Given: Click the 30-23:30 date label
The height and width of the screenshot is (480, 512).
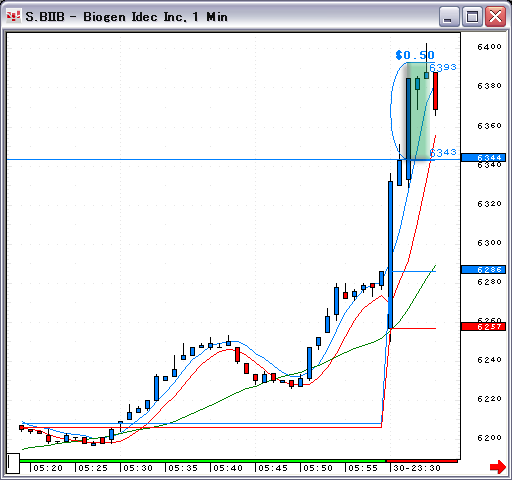Looking at the screenshot, I should 417,468.
